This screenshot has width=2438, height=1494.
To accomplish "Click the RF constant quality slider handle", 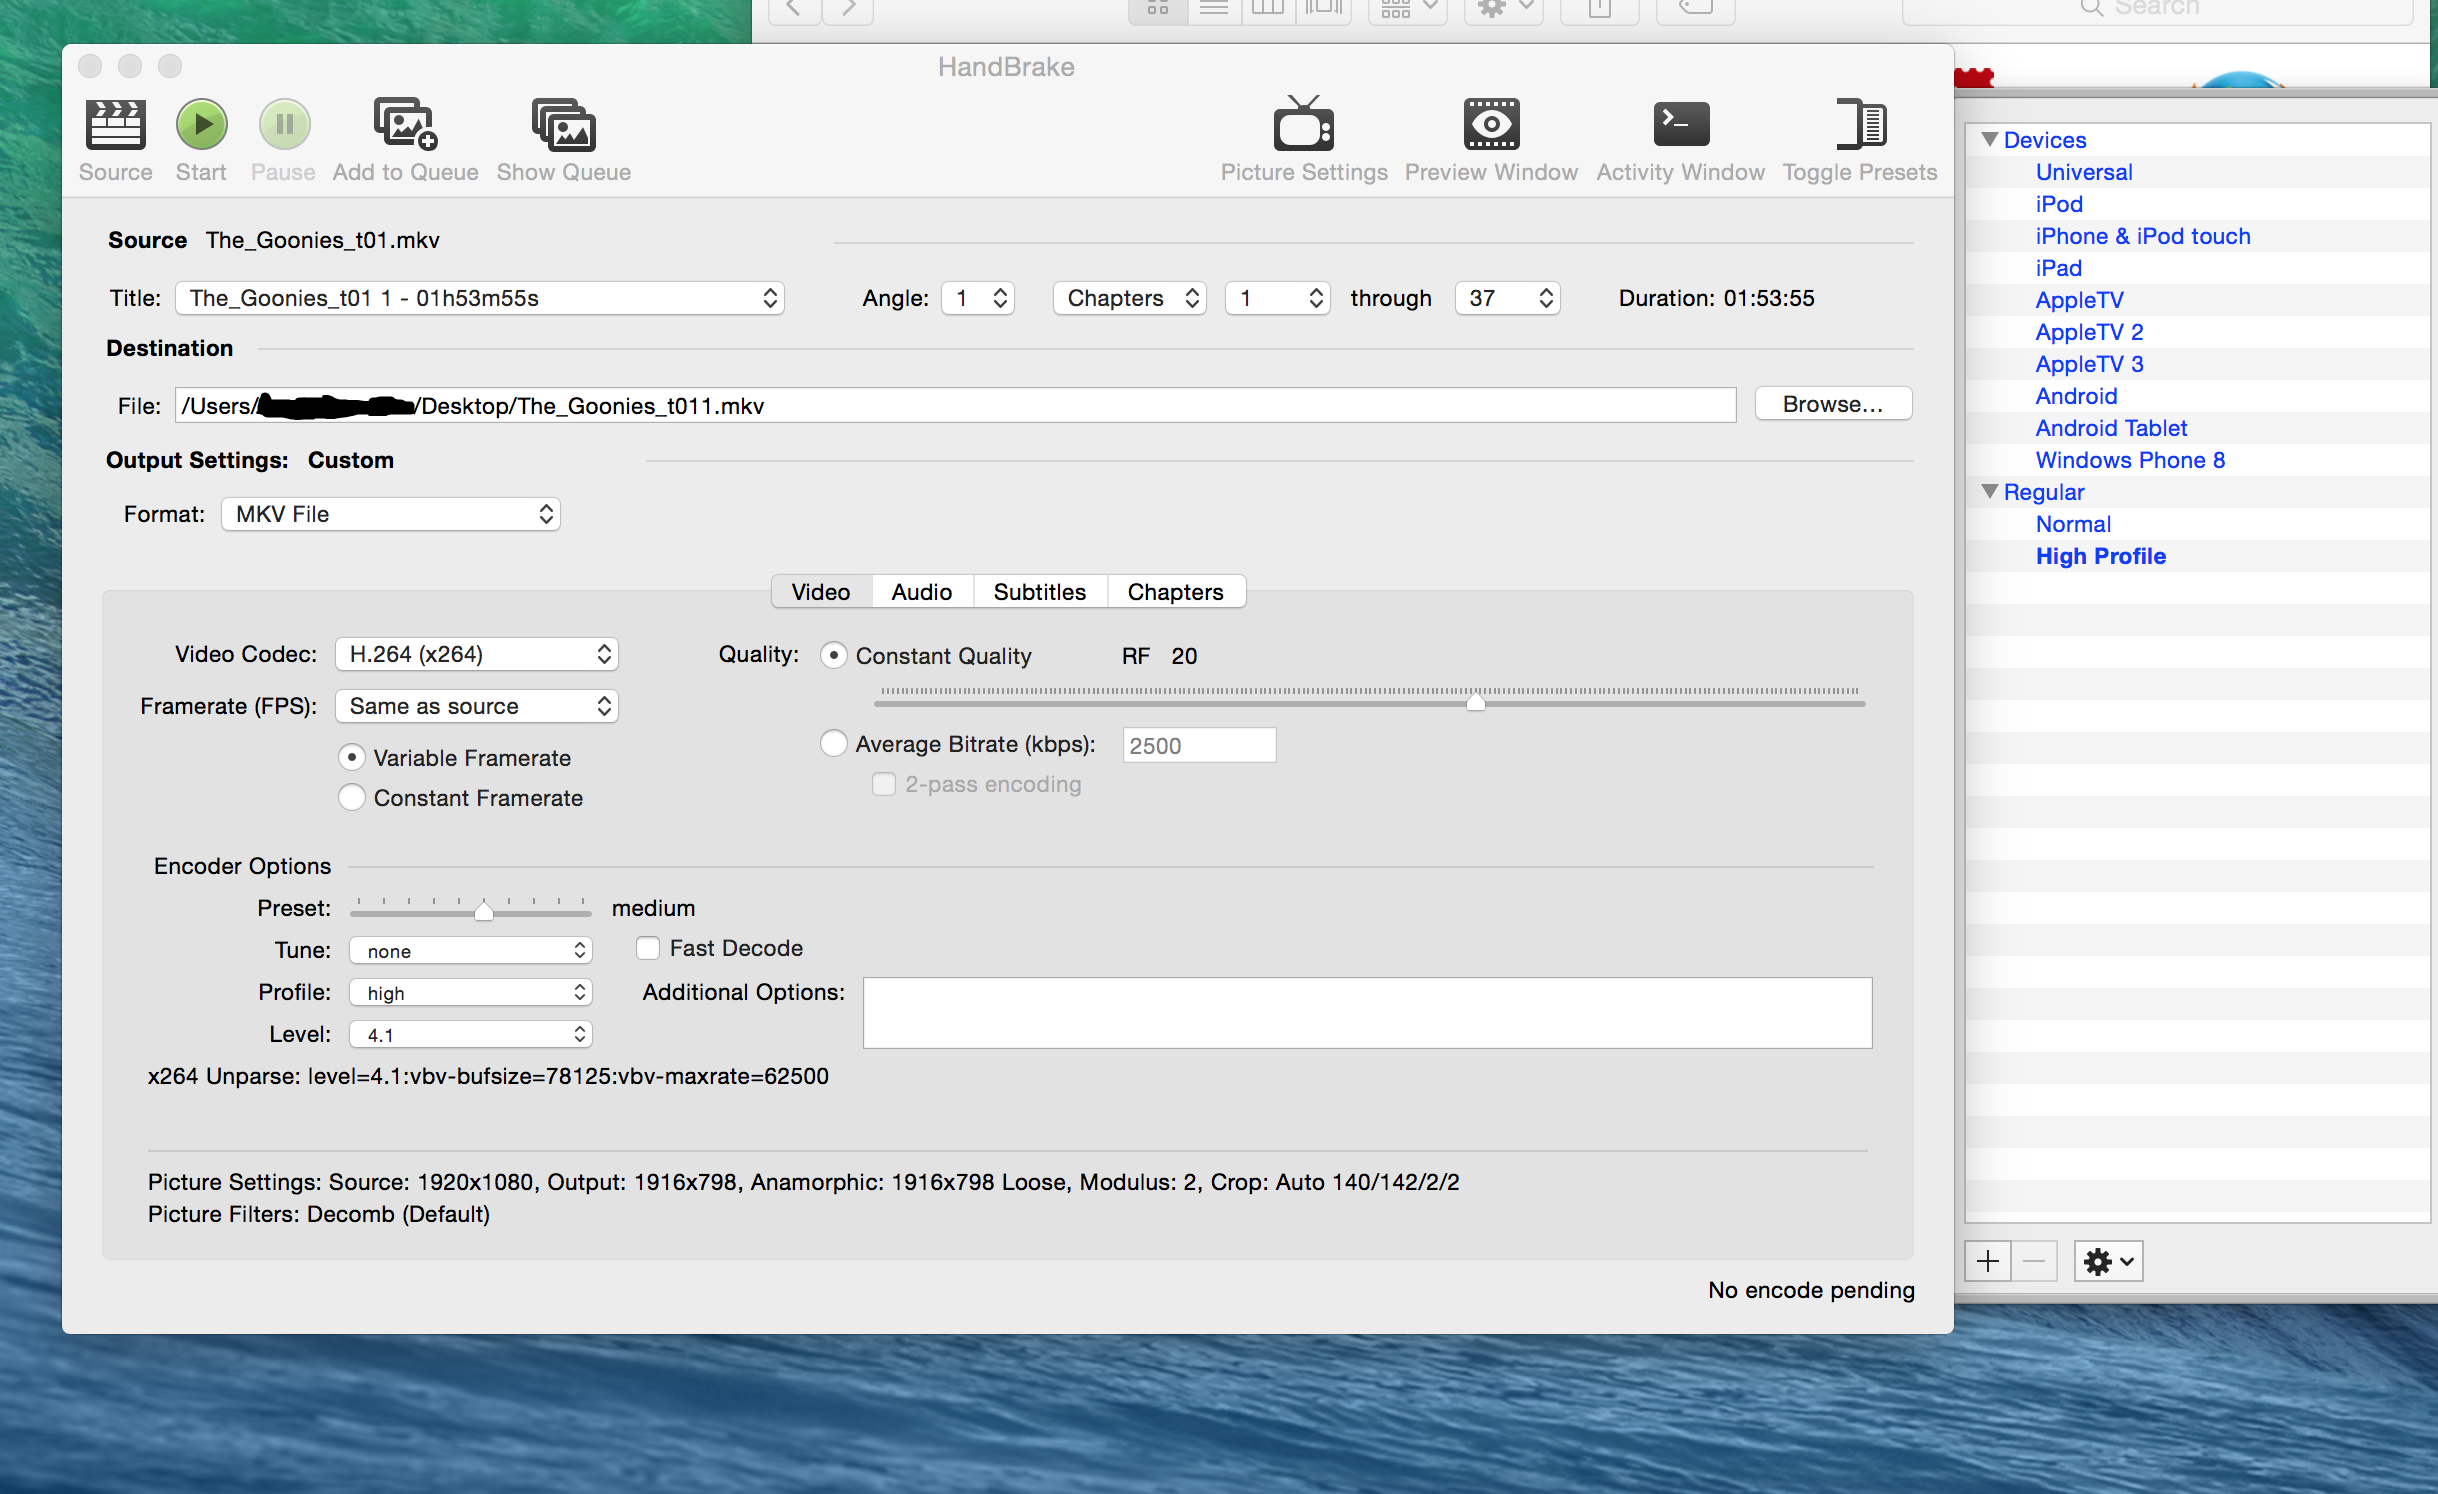I will tap(1476, 702).
